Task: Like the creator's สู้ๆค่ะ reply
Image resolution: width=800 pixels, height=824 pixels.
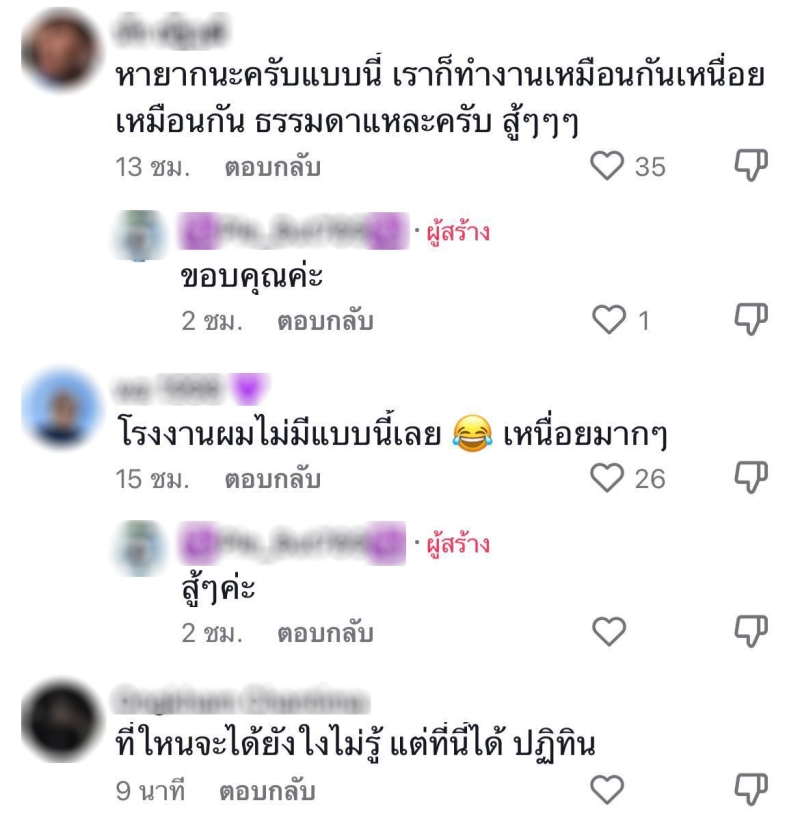Action: pos(609,631)
